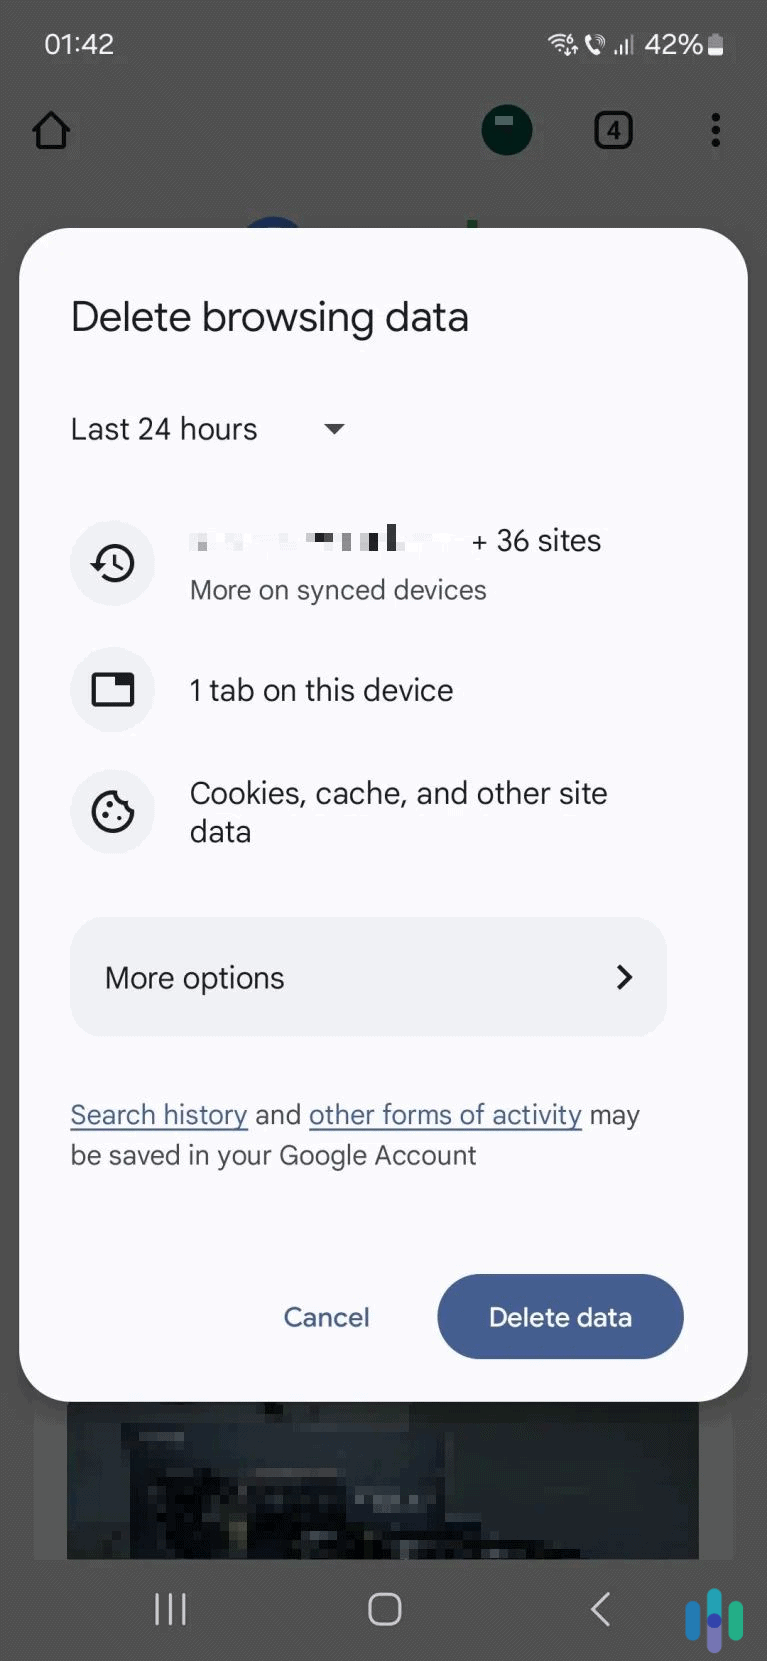767x1661 pixels.
Task: Tap the Bixby/Assistant icon in navigation bar
Action: (714, 1609)
